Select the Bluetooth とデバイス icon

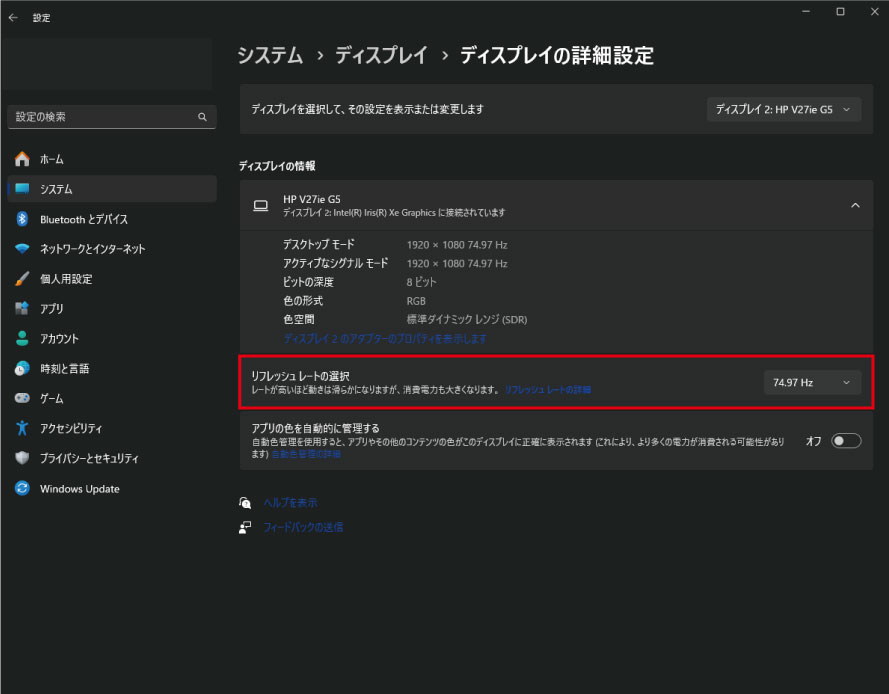(x=22, y=219)
